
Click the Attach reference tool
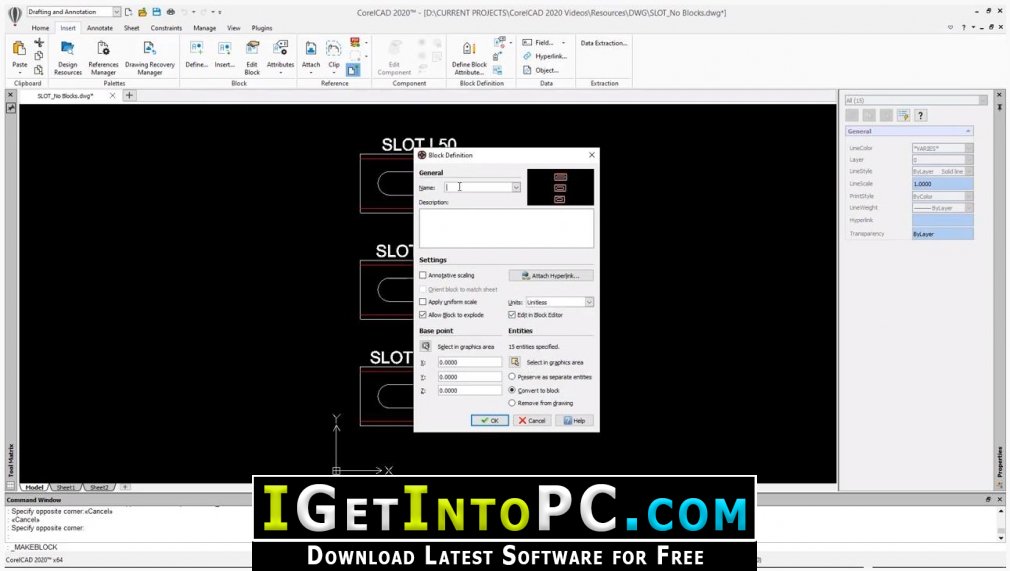pos(310,54)
